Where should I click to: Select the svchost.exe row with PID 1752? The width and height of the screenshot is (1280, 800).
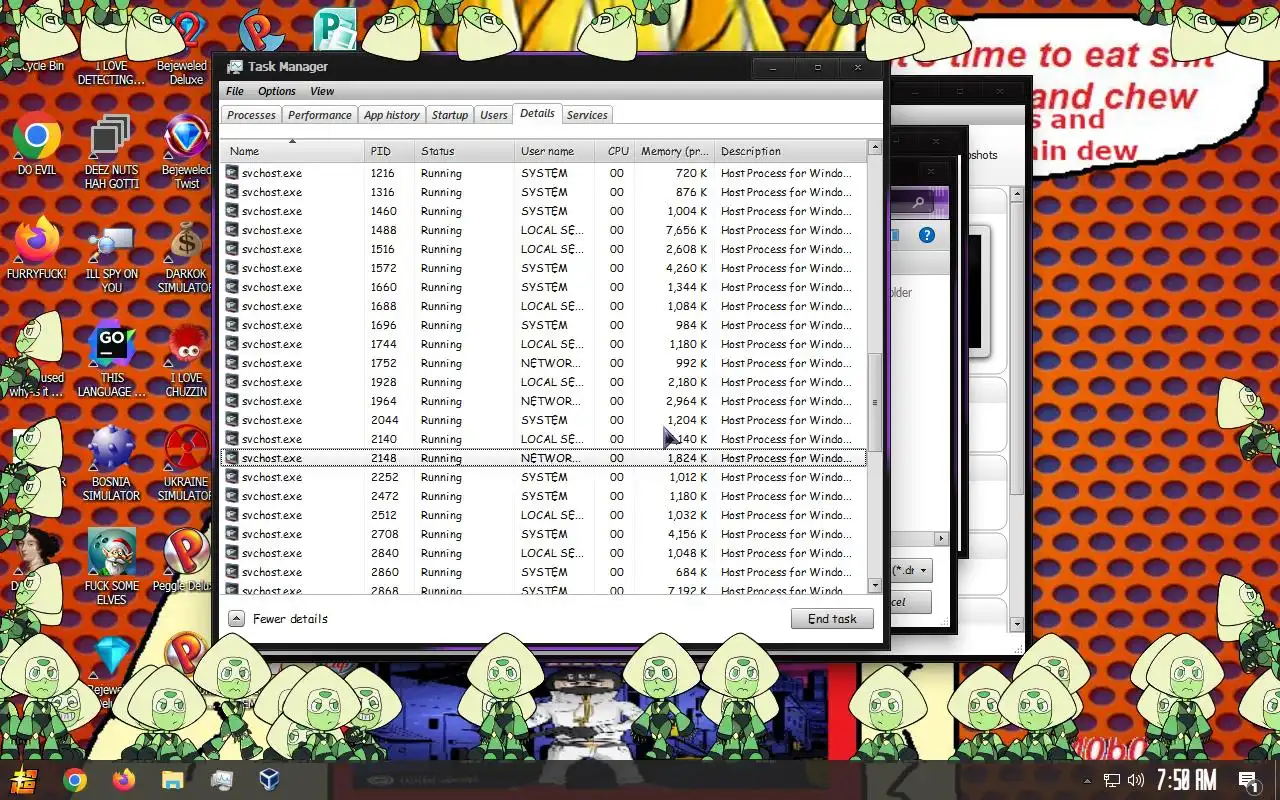[543, 363]
